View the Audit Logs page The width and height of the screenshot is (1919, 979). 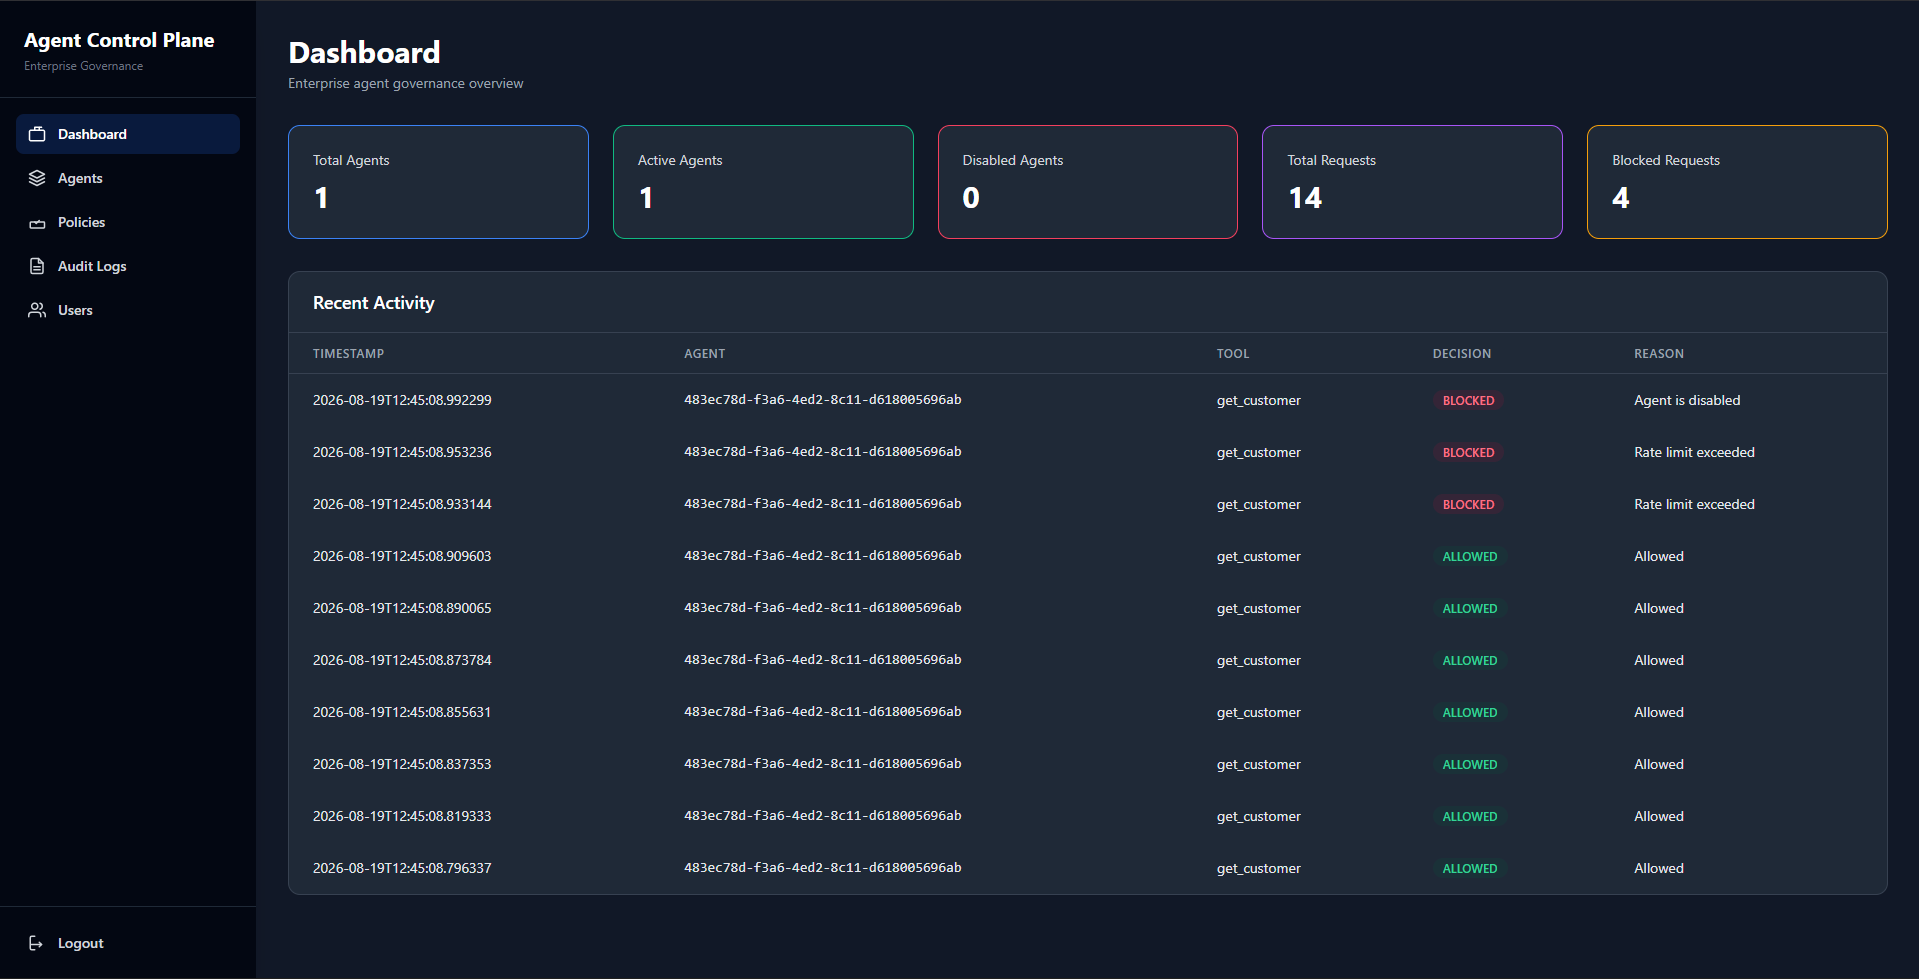[x=128, y=266]
